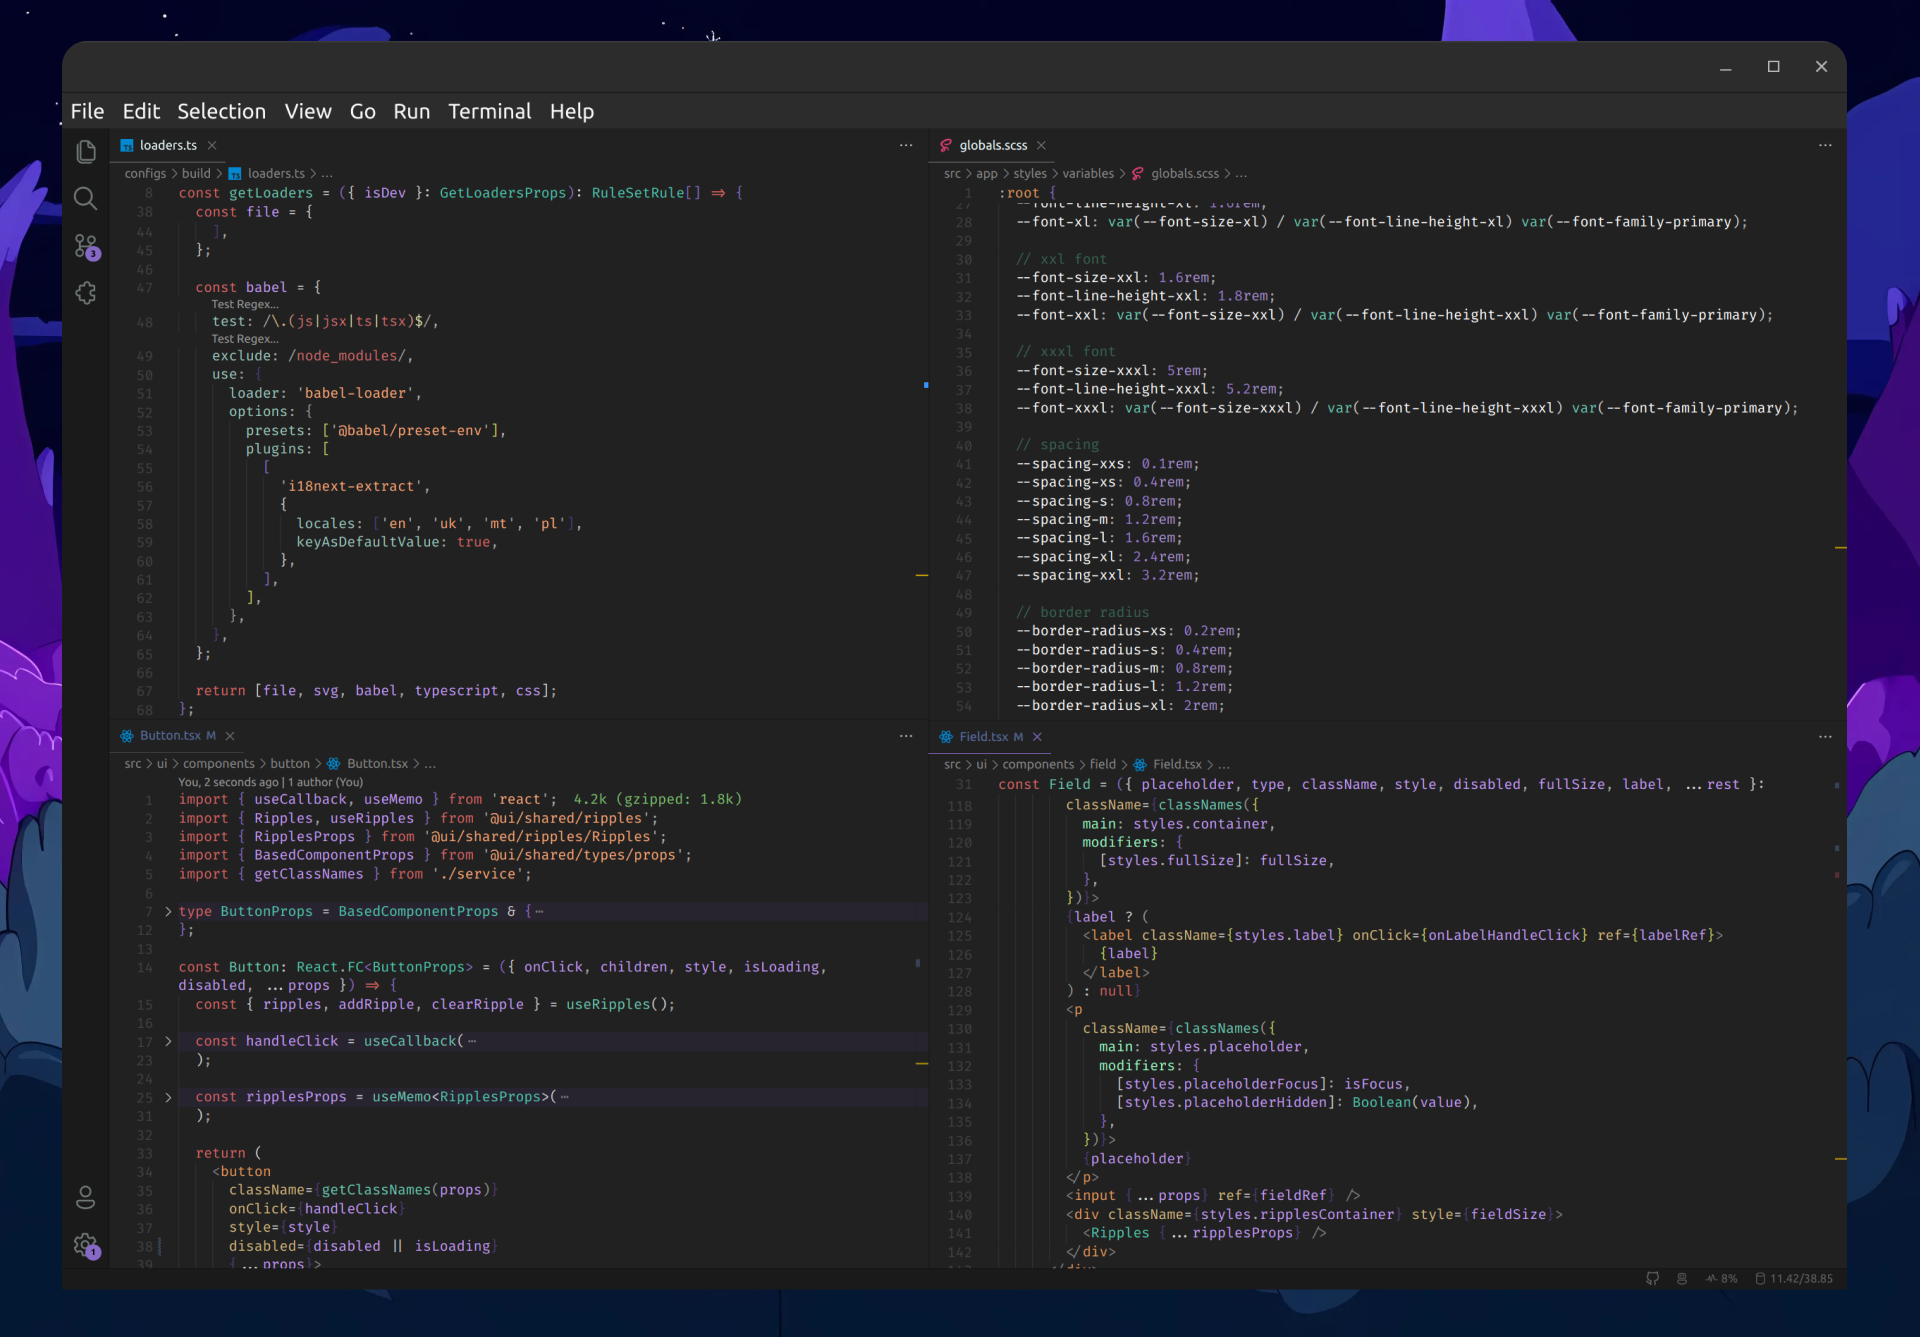The image size is (1920, 1337).
Task: Switch to the globals.scss tab
Action: click(993, 145)
